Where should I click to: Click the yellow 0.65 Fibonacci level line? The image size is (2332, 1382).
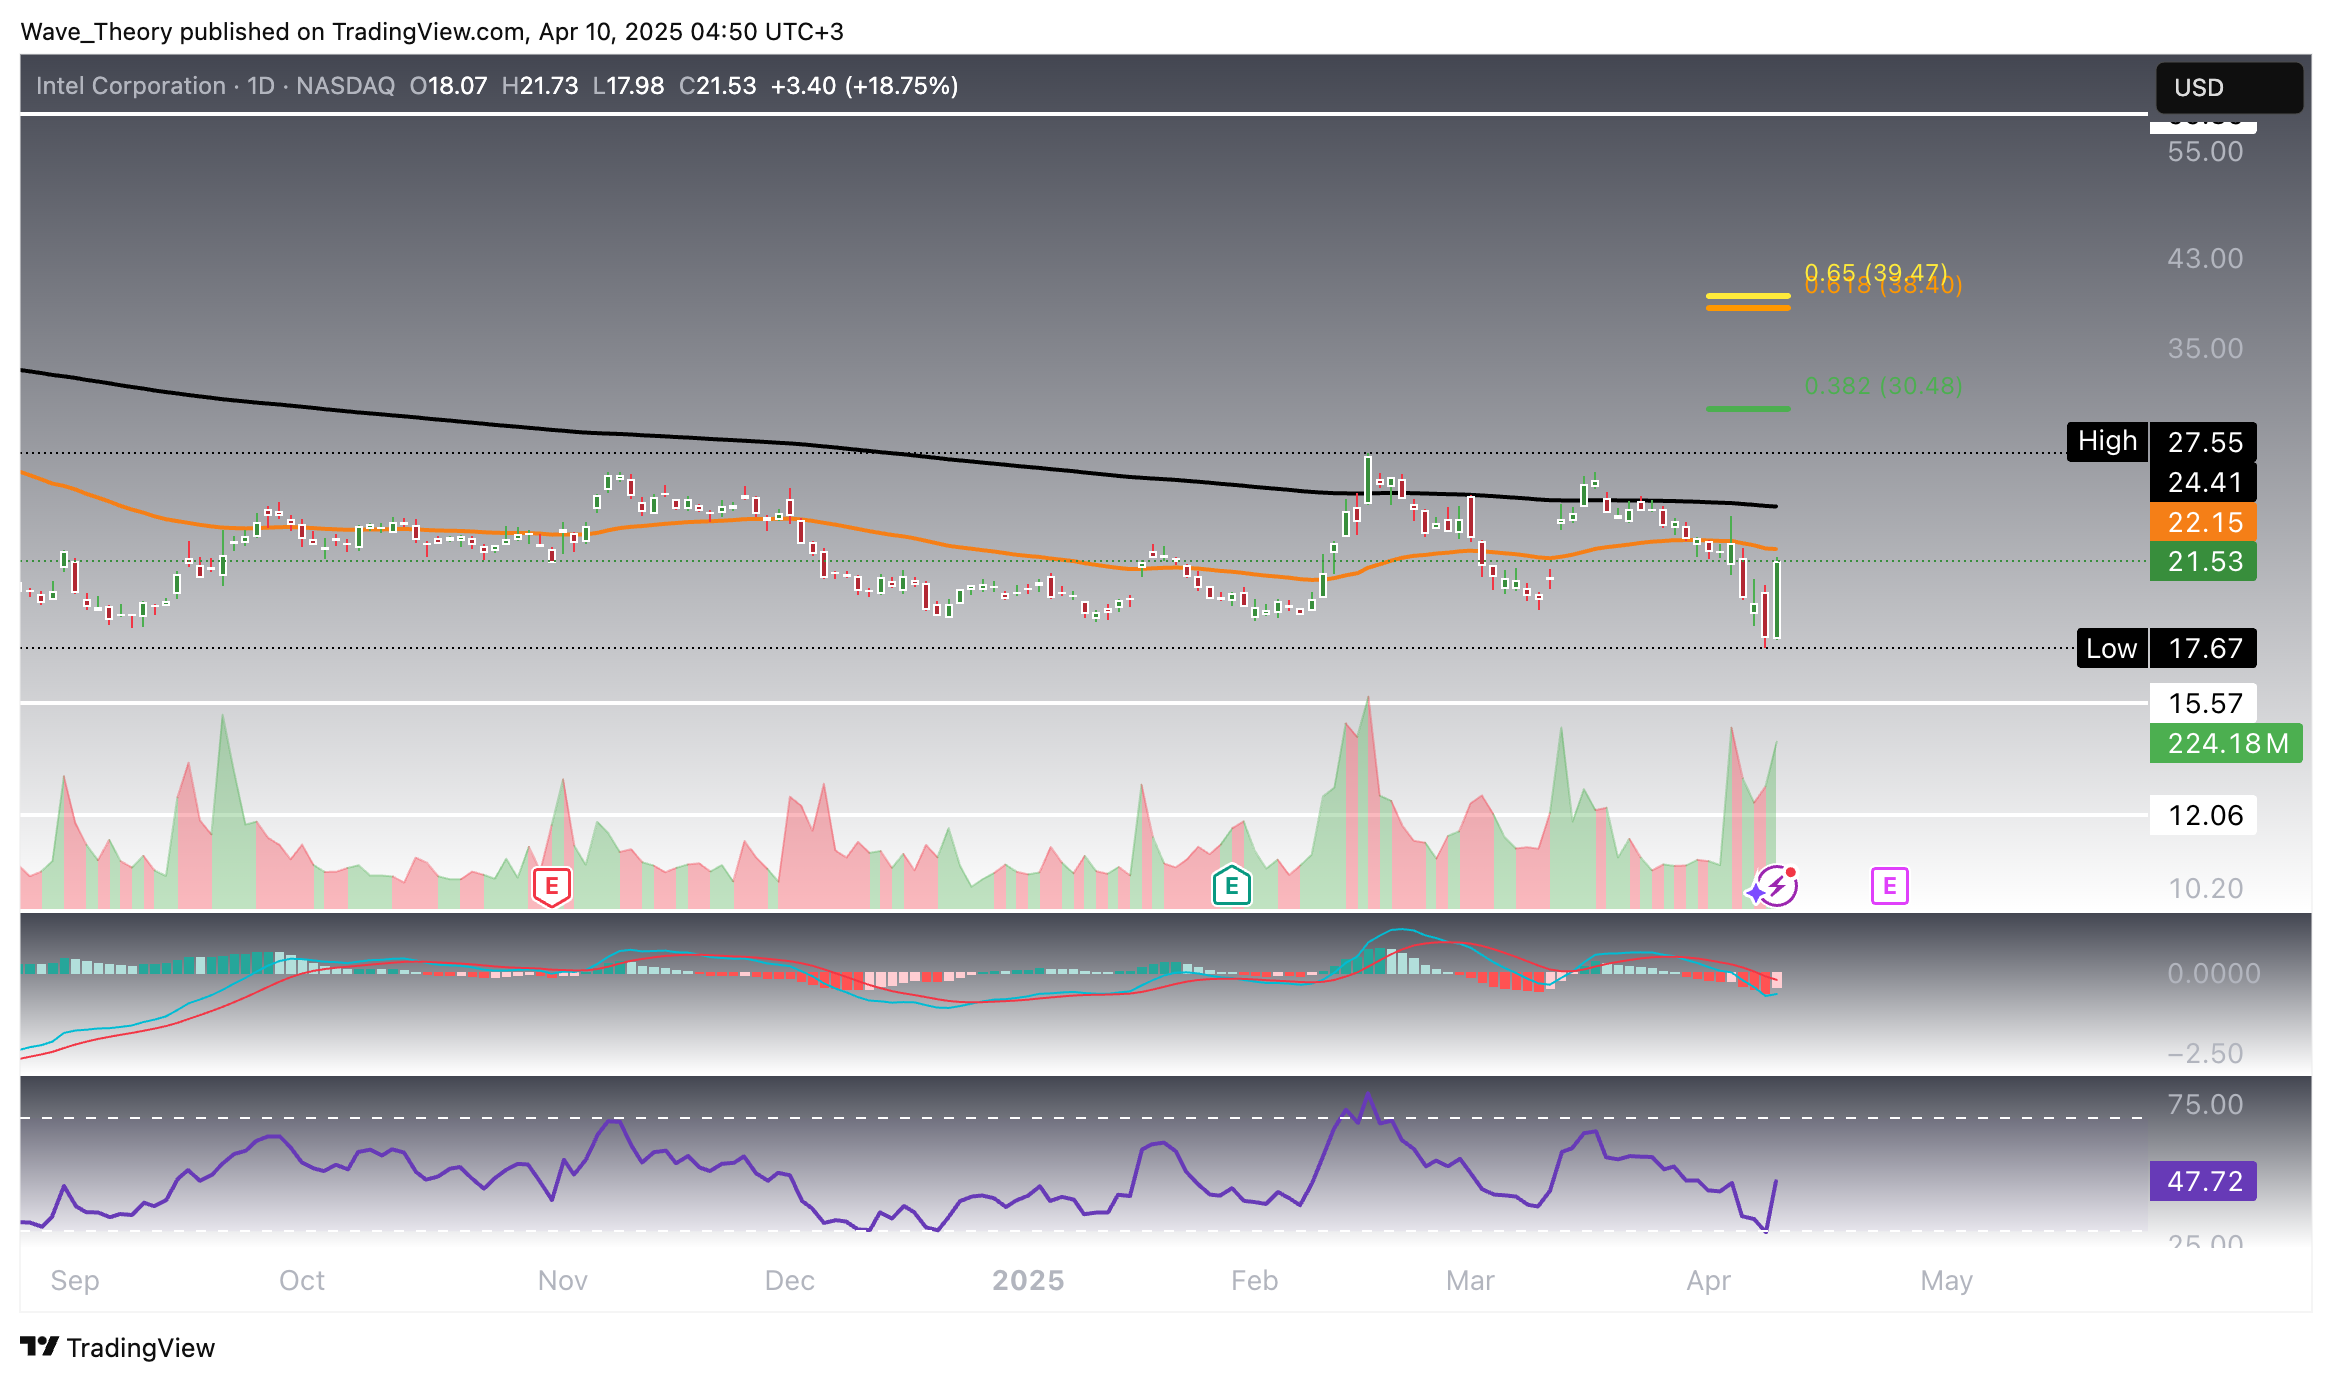coord(1748,296)
